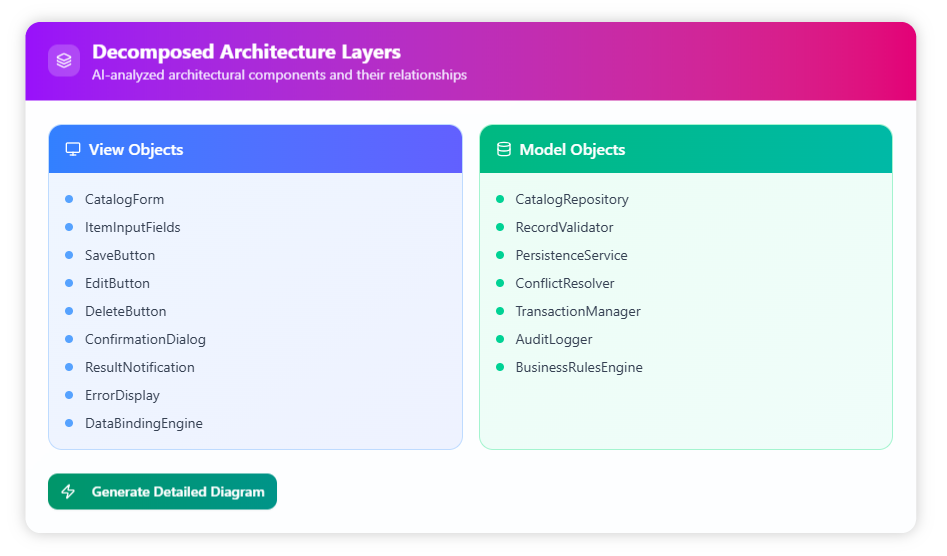
Task: Select the Model Objects panel header
Action: click(x=685, y=150)
